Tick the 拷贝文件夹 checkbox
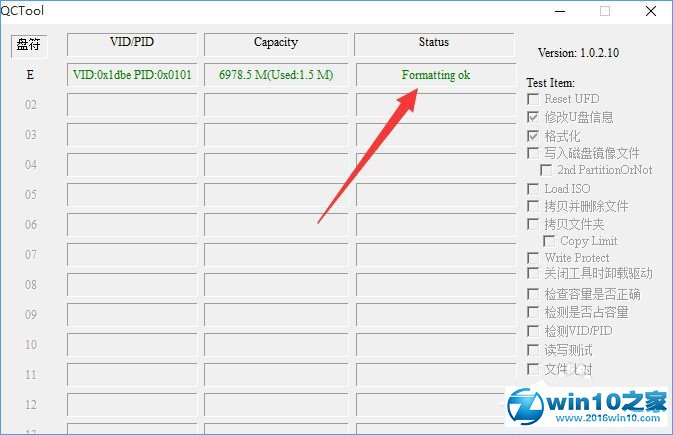Viewport: 673px width, 435px height. [533, 224]
